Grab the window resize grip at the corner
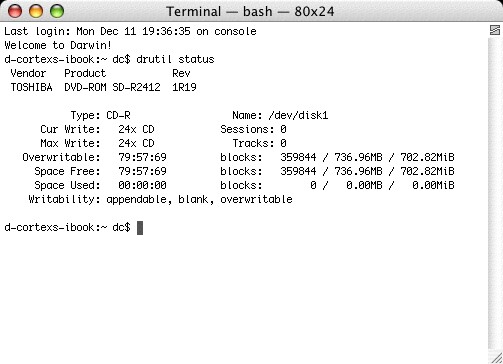The height and width of the screenshot is (364, 503). pos(495,357)
